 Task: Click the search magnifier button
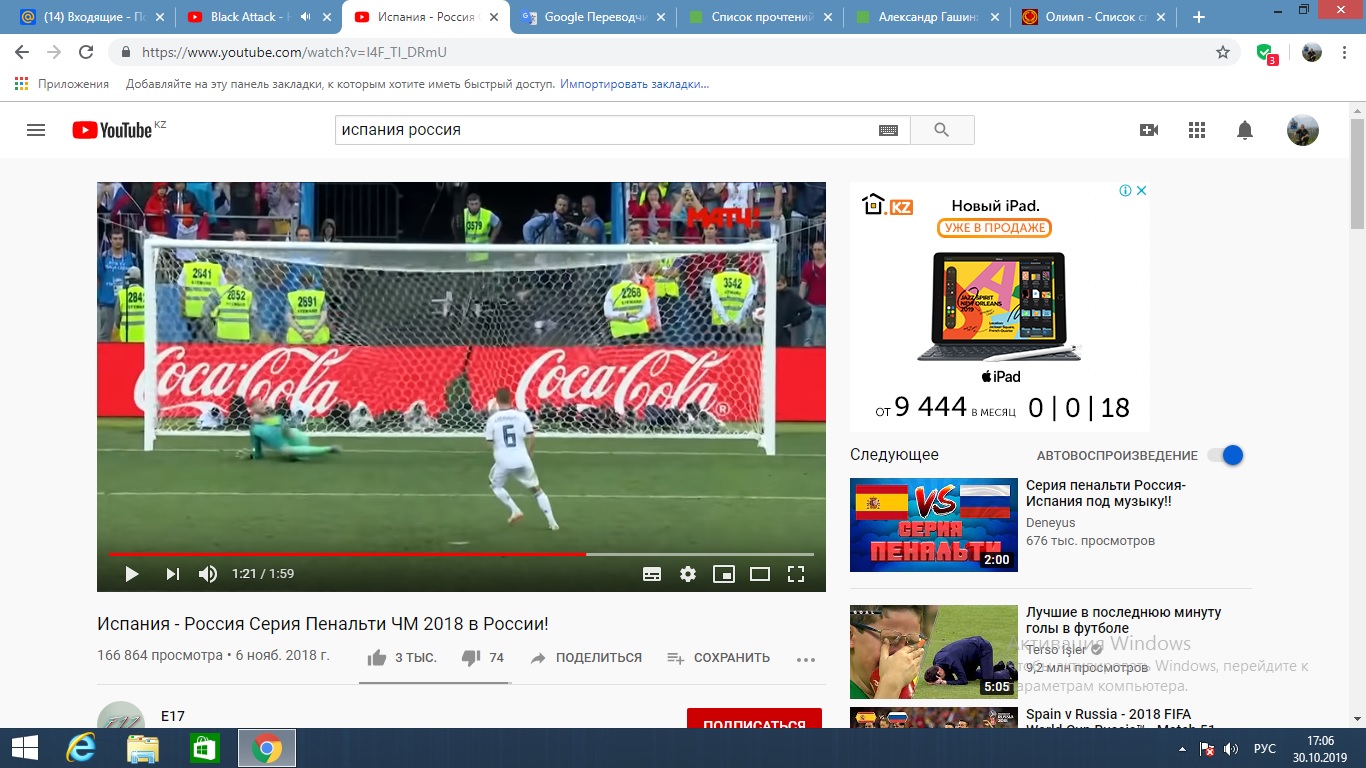click(x=942, y=130)
